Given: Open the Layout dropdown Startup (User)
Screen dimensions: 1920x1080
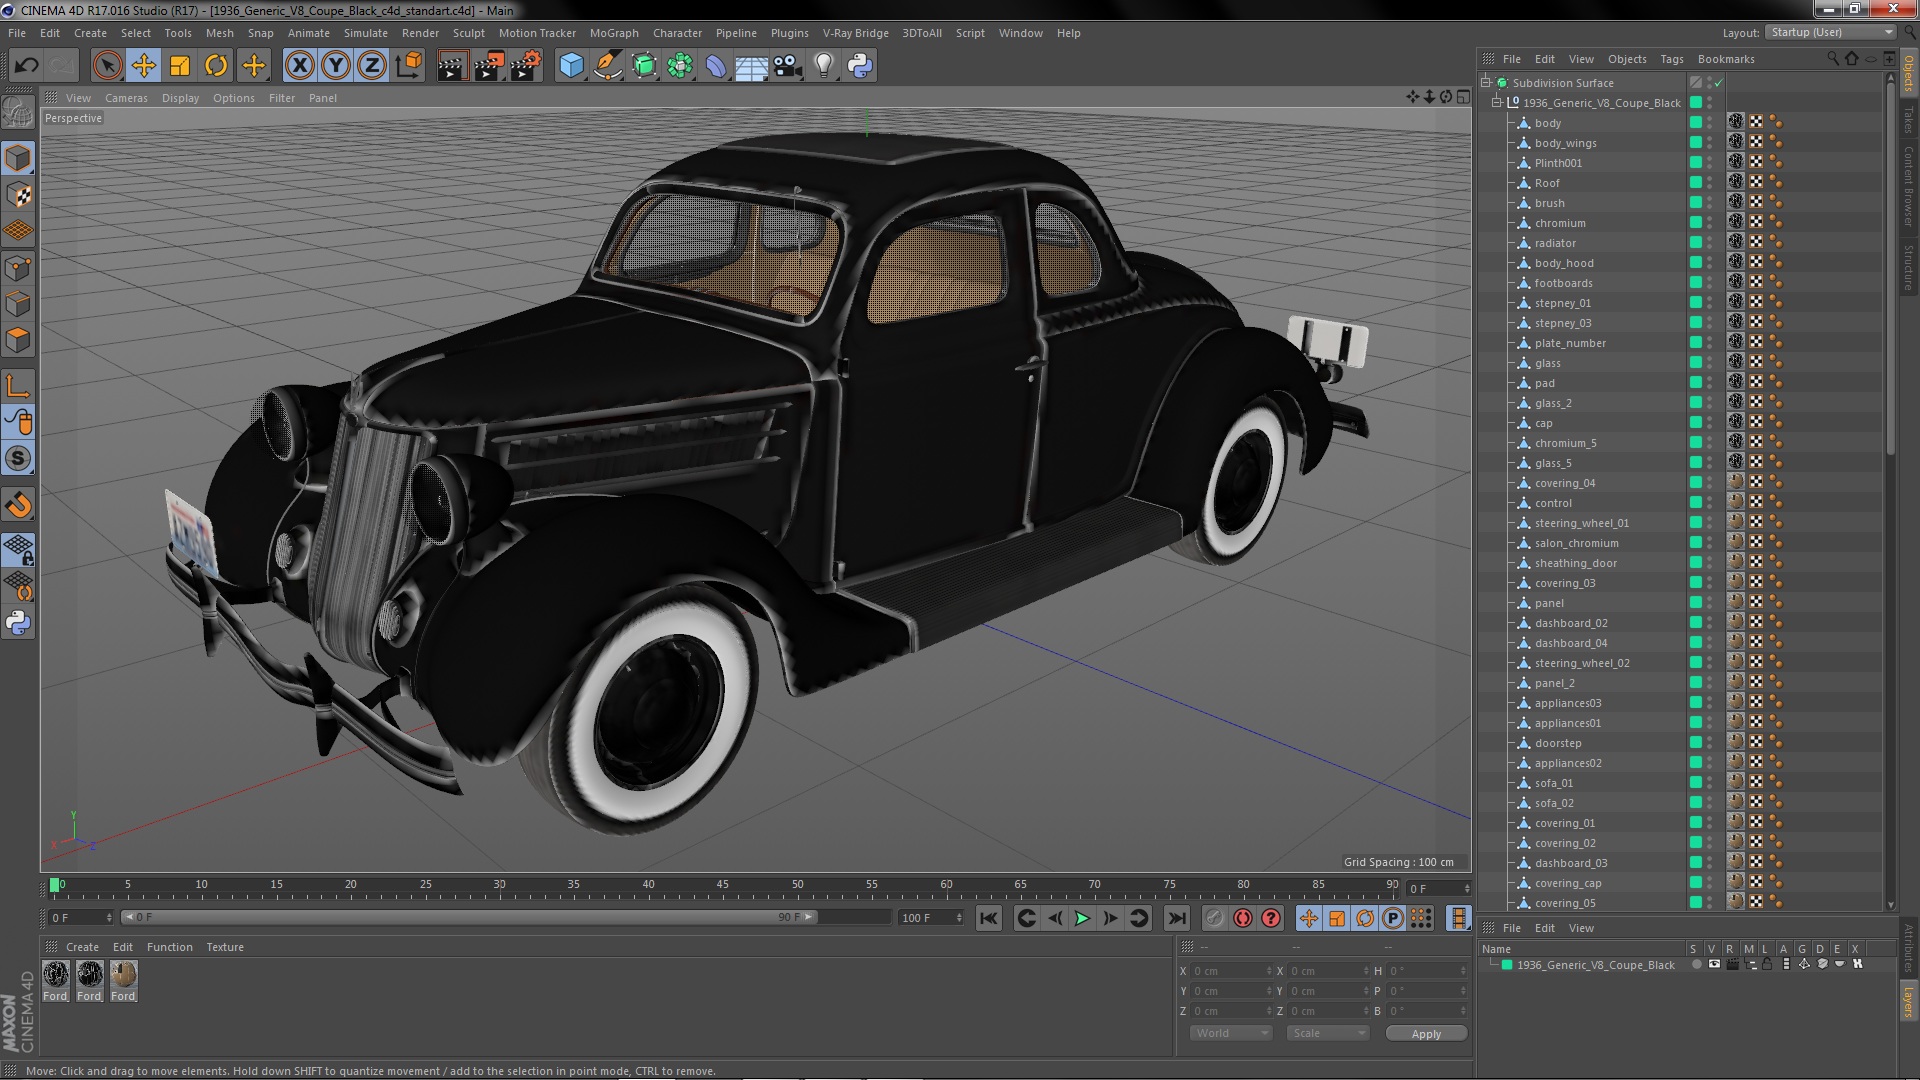Looking at the screenshot, I should tap(1831, 32).
